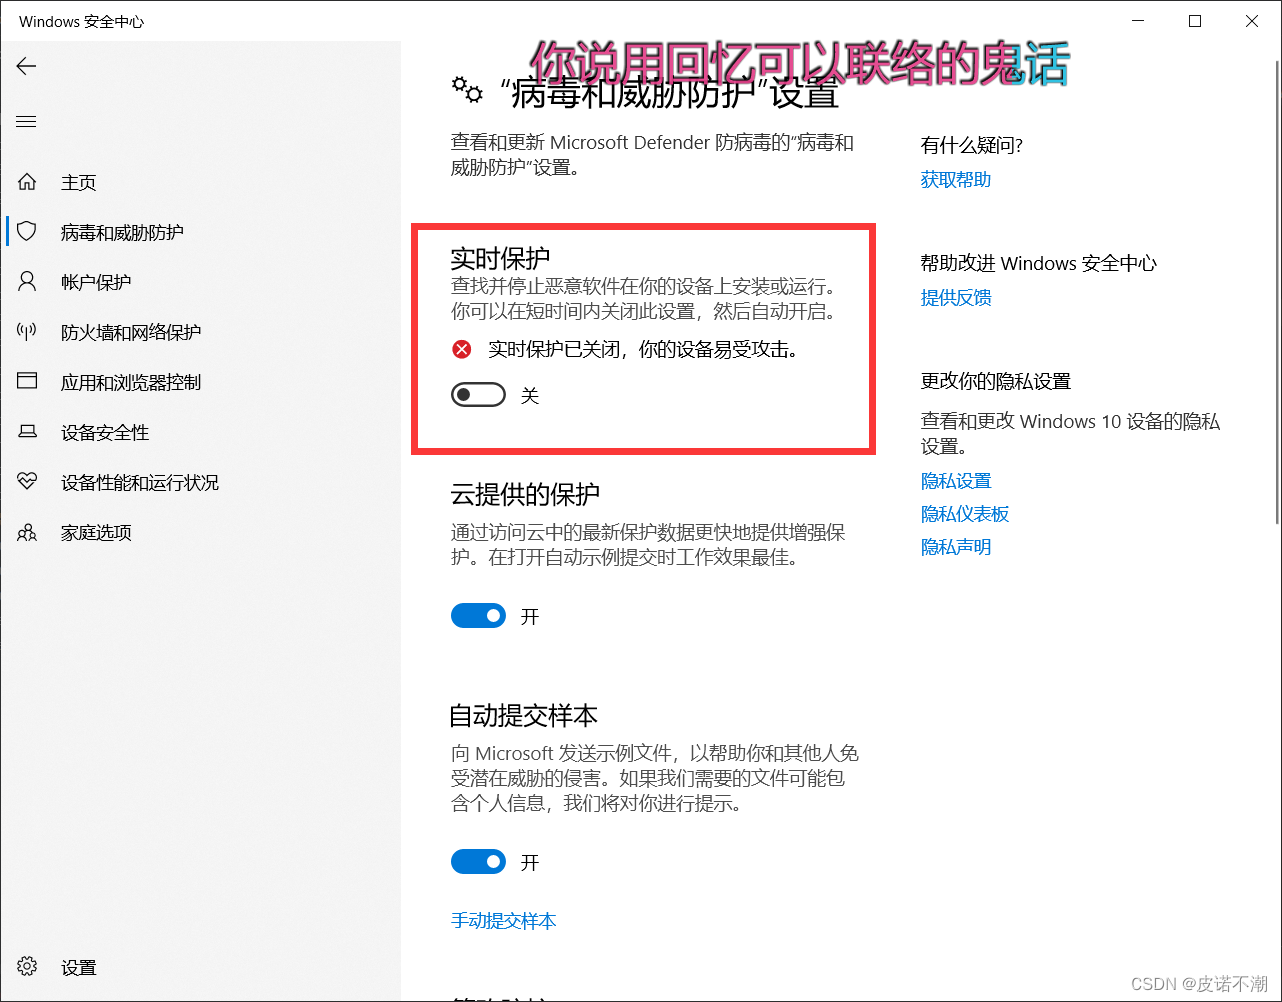
Task: Click the 获取帮助 link
Action: 956,180
